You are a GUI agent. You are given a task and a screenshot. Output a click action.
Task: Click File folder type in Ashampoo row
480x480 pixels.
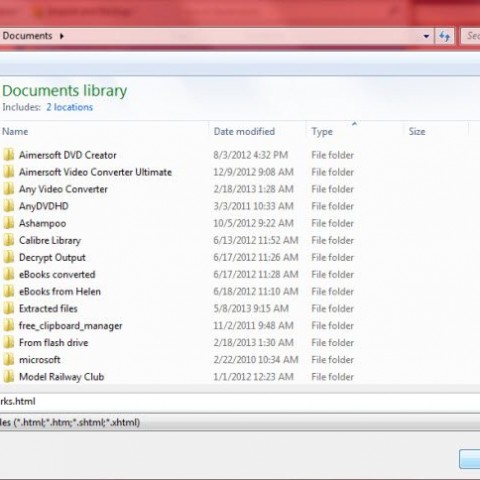(x=332, y=223)
